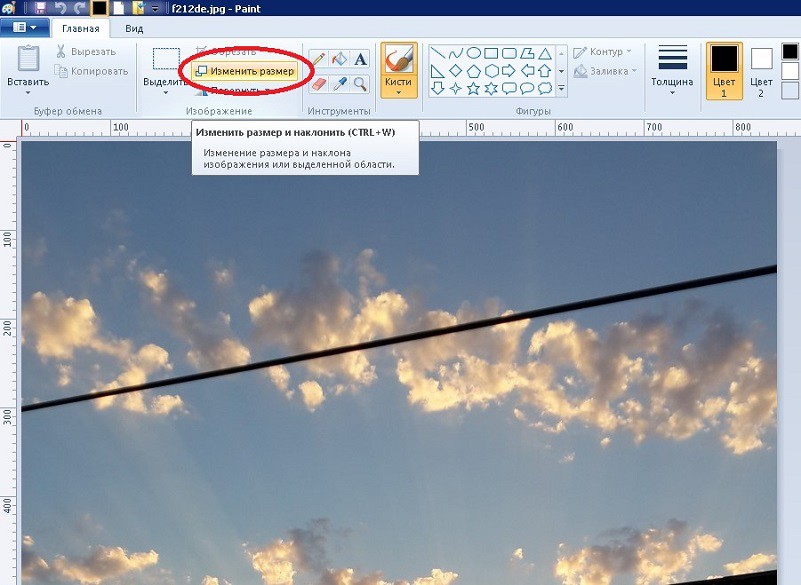Open the Paint file menu button
The image size is (801, 585).
pos(24,28)
